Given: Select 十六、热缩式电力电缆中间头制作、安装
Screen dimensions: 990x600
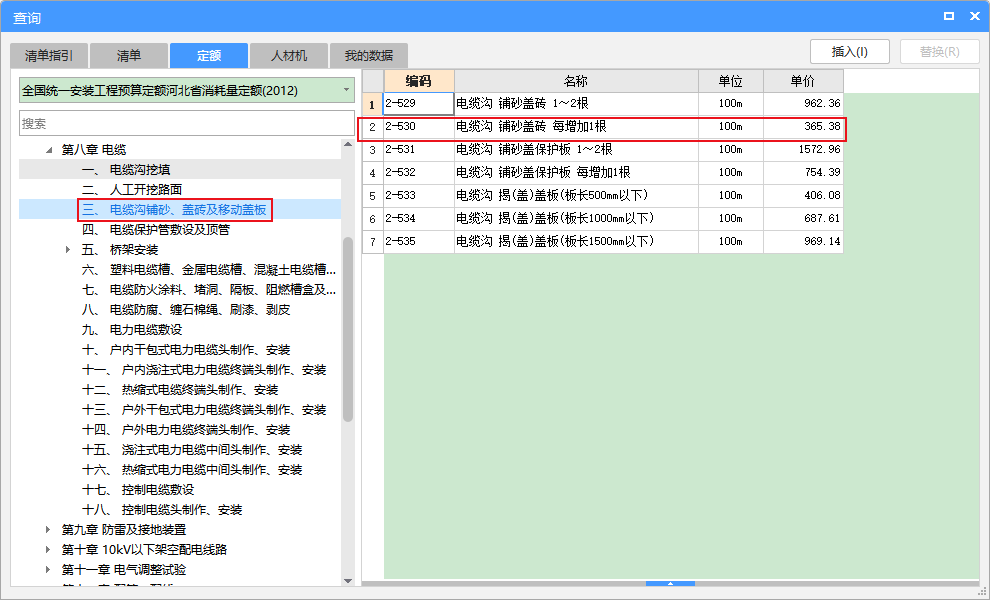Looking at the screenshot, I should (x=193, y=470).
